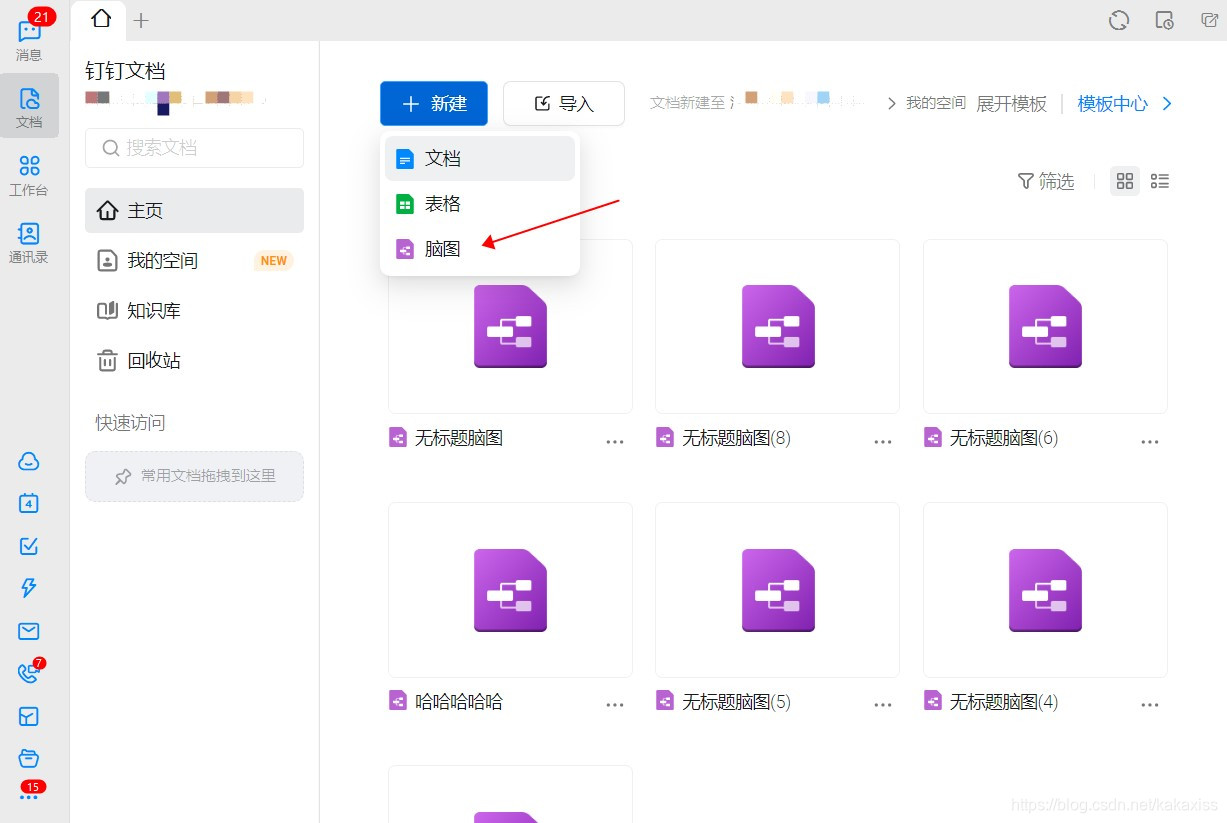Open the 模板中心 link

click(x=1112, y=104)
